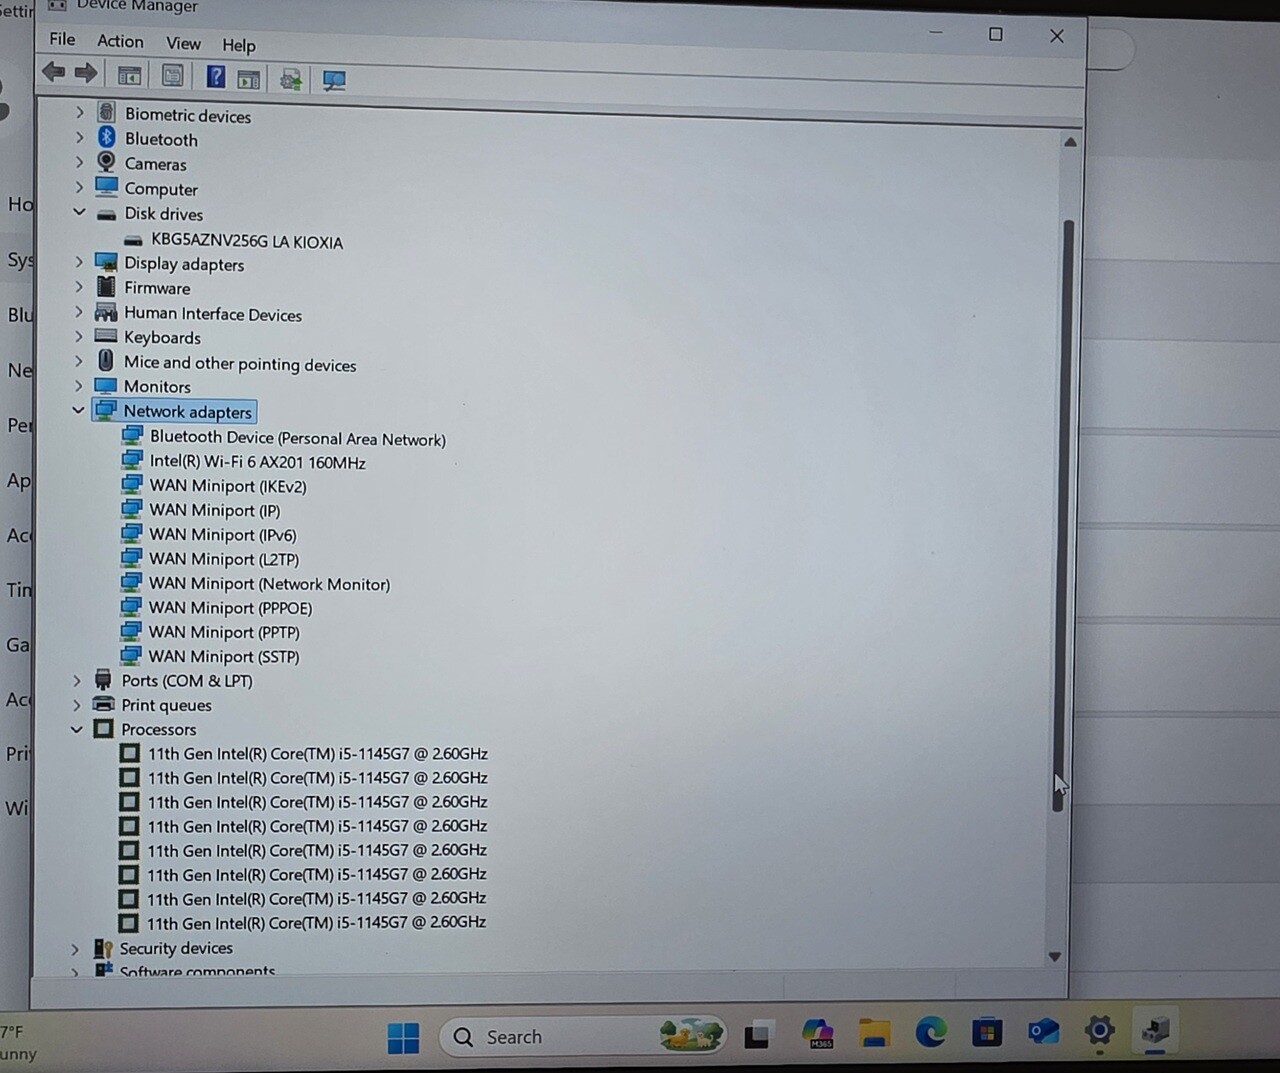Viewport: 1280px width, 1073px height.
Task: Click the Forward arrow toolbar icon
Action: [87, 73]
